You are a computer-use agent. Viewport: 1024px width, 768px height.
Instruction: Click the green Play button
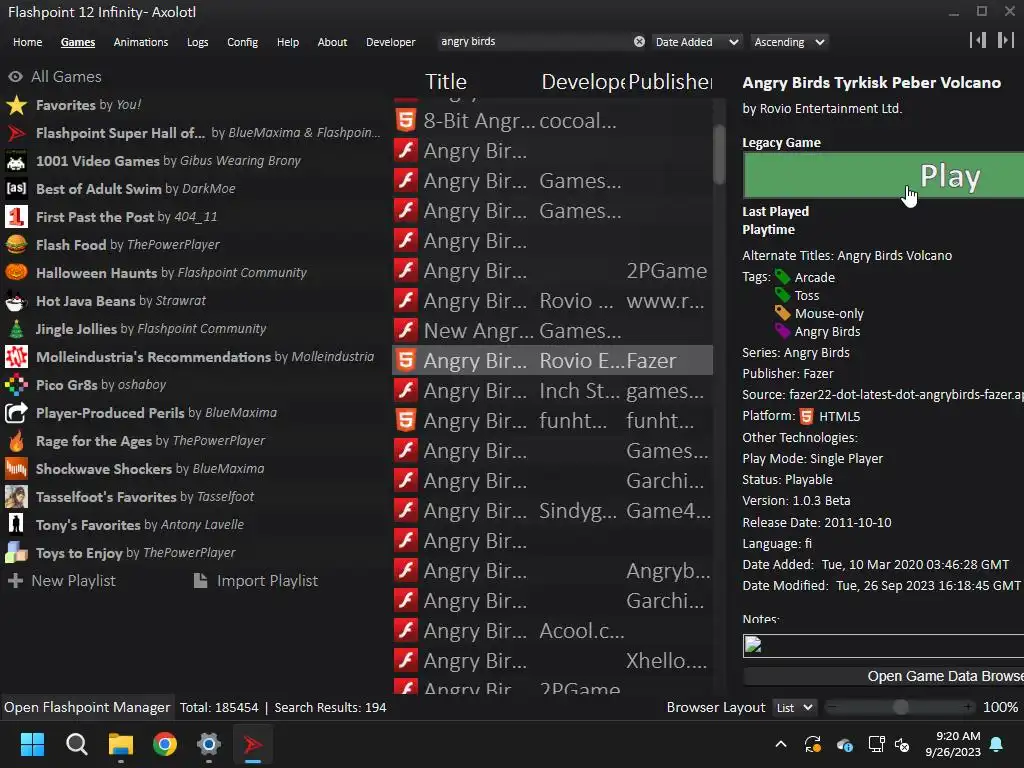point(884,175)
